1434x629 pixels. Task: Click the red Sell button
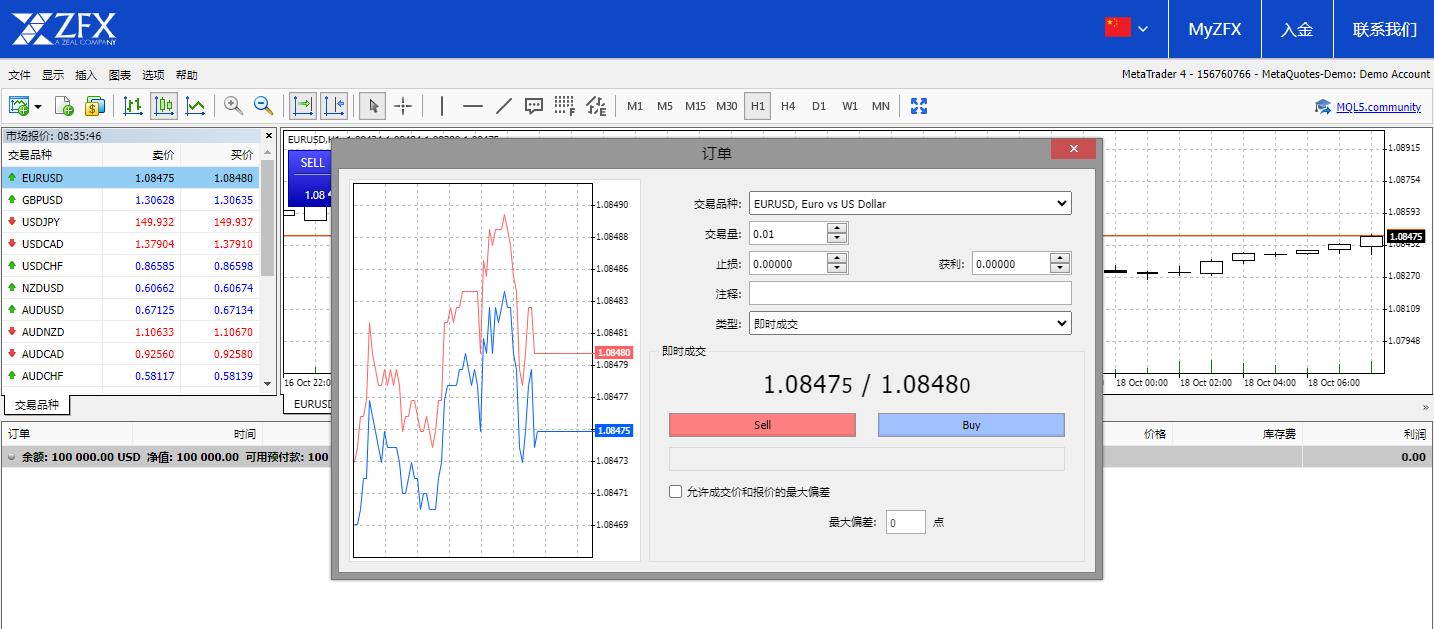click(x=762, y=425)
